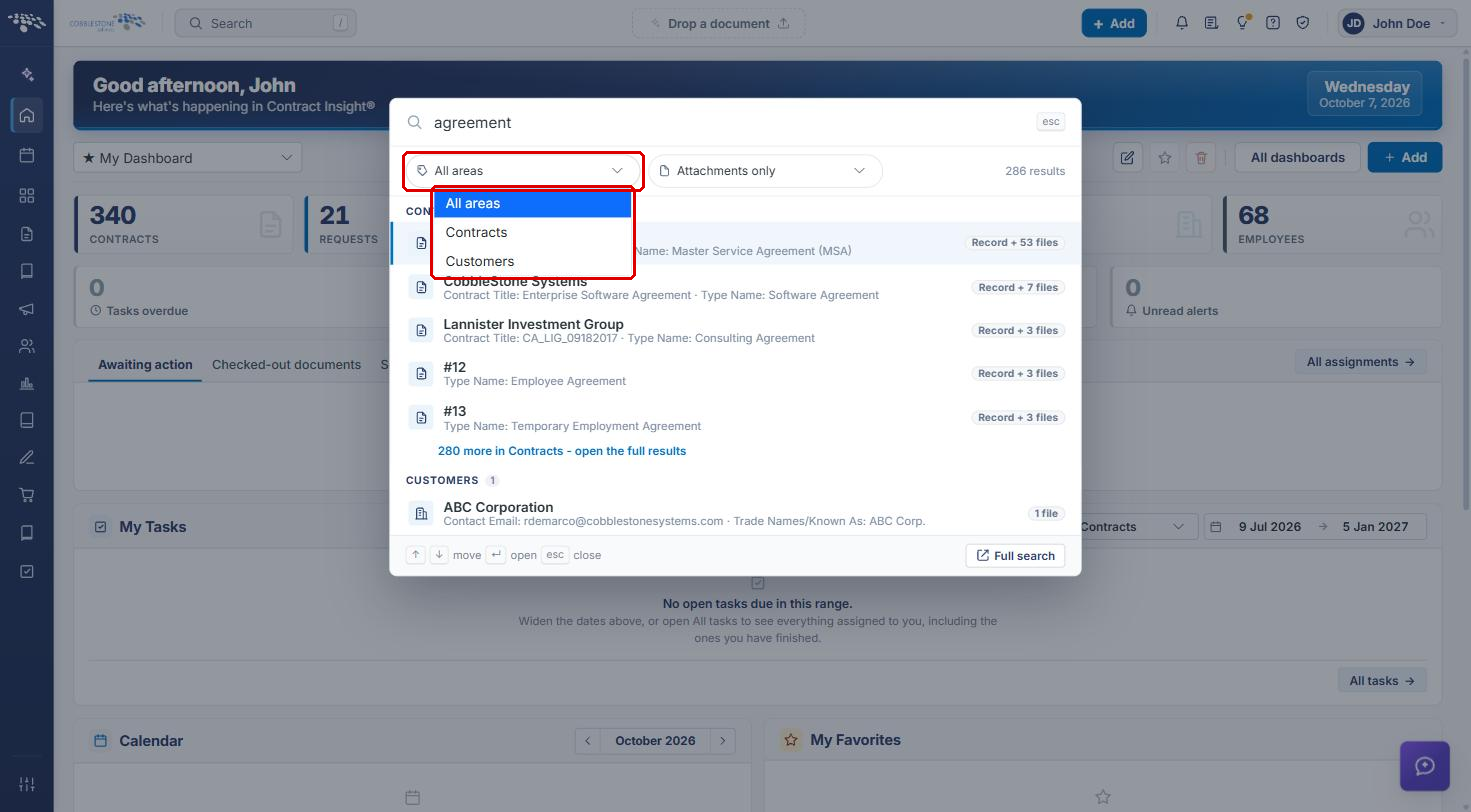Click the Full search button
Image resolution: width=1471 pixels, height=812 pixels.
(x=1015, y=556)
